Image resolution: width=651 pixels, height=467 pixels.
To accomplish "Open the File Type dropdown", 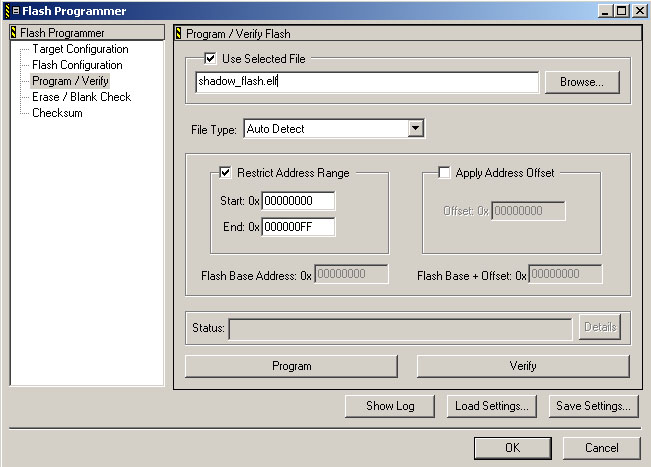I will coord(416,129).
